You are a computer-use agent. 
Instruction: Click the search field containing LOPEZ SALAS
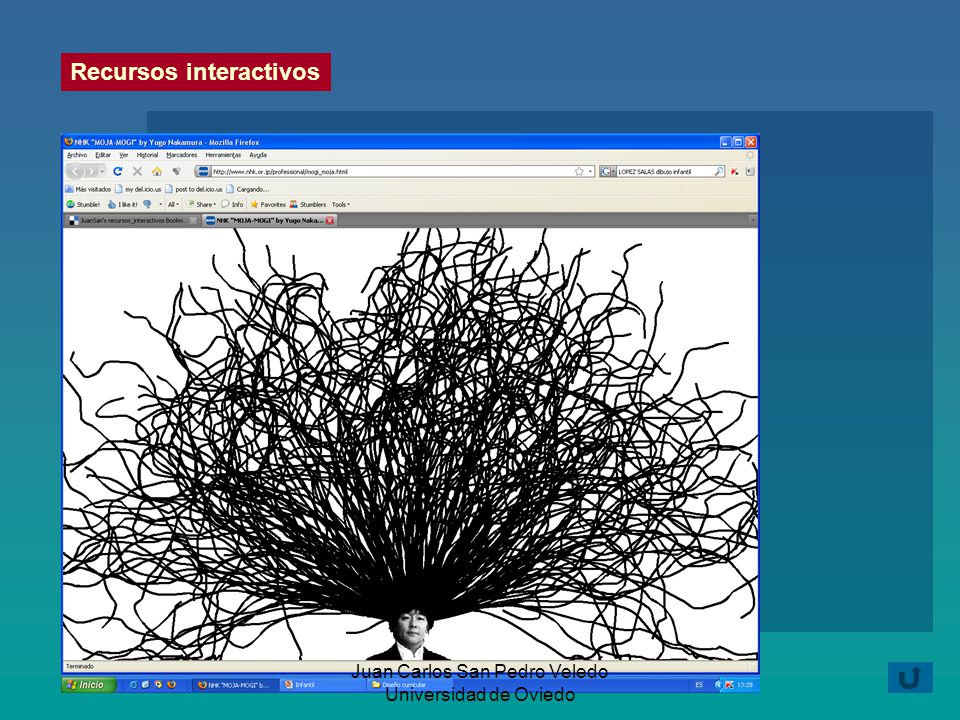(665, 171)
